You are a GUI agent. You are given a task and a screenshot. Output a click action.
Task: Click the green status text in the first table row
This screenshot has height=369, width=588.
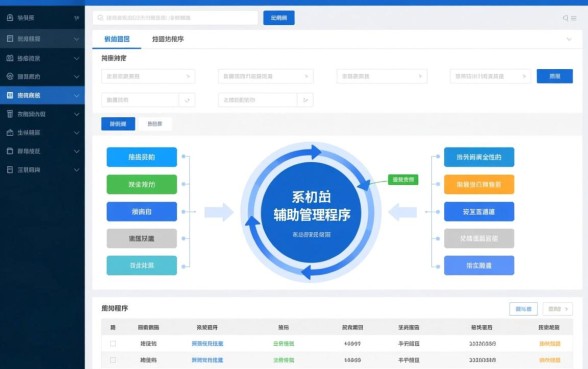pyautogui.click(x=284, y=344)
